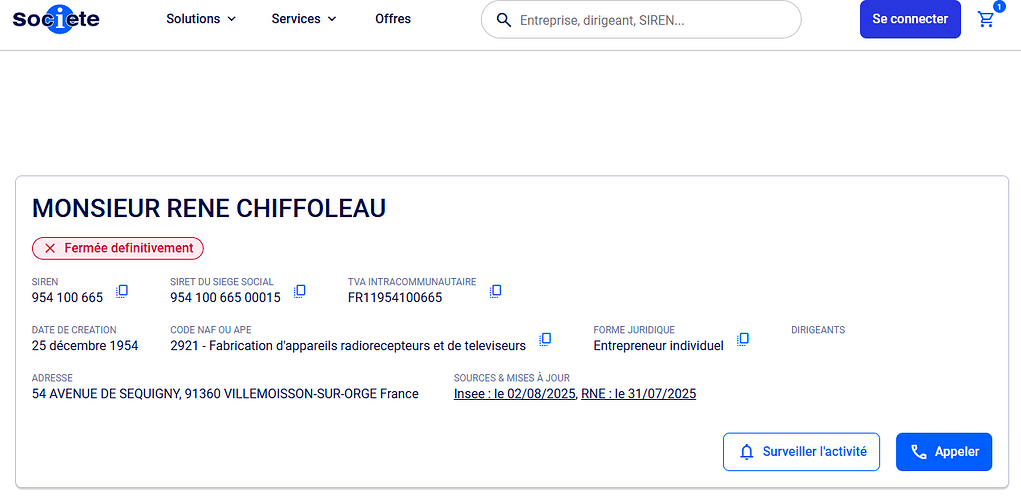
Task: Copy the TVA intracommunautaire number
Action: 496,291
